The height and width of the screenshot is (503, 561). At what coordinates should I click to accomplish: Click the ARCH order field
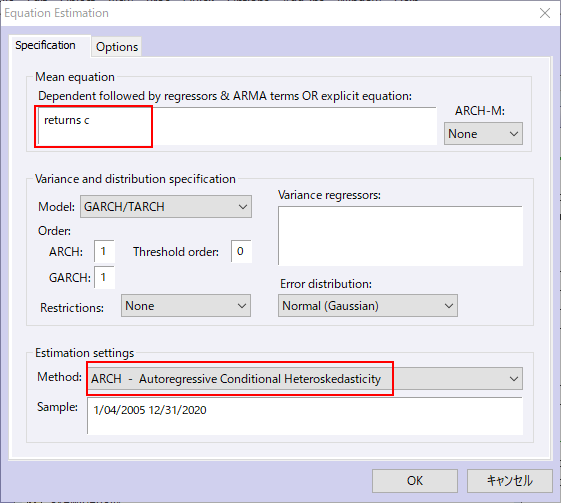(x=104, y=251)
